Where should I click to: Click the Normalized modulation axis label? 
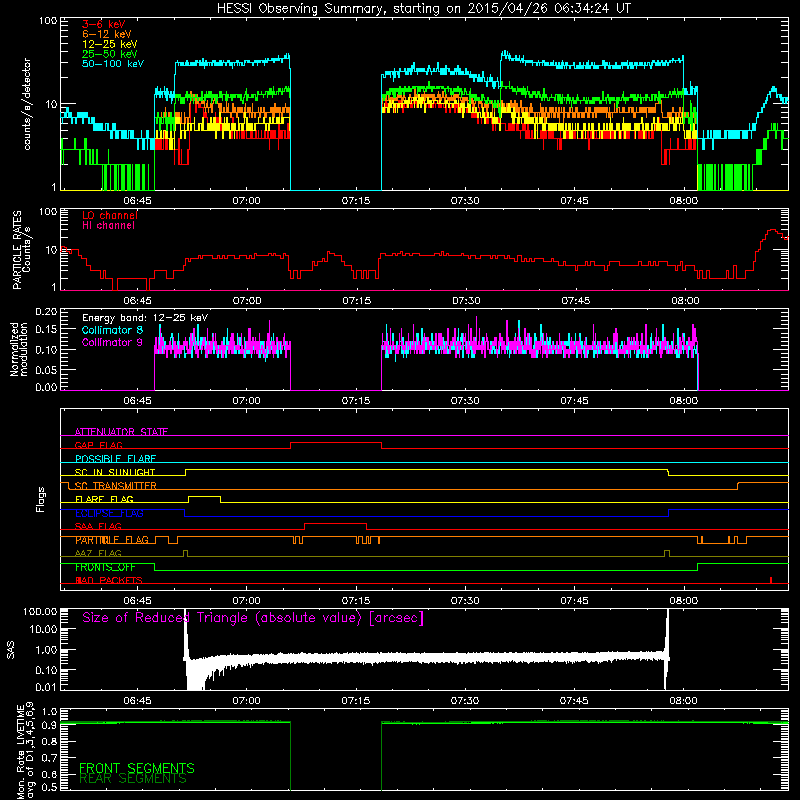tap(19, 349)
